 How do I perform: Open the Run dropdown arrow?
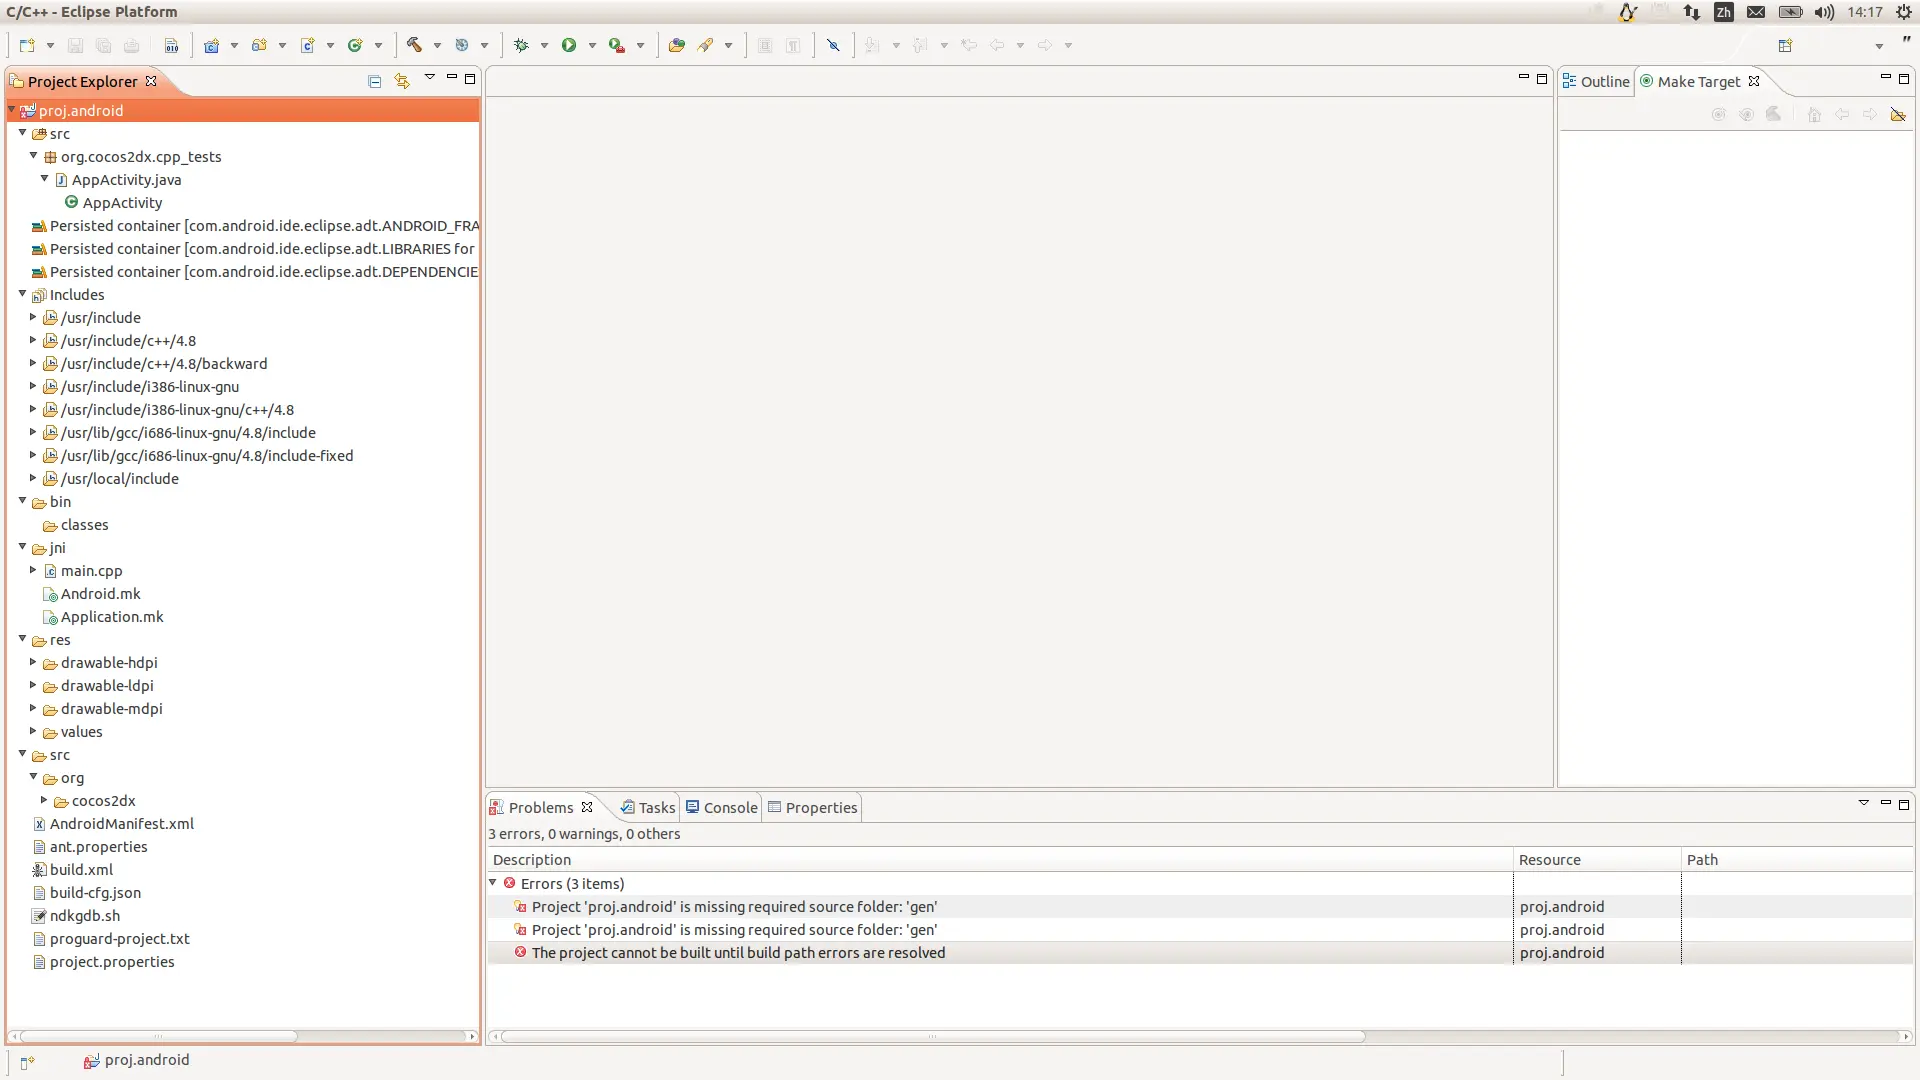click(592, 46)
